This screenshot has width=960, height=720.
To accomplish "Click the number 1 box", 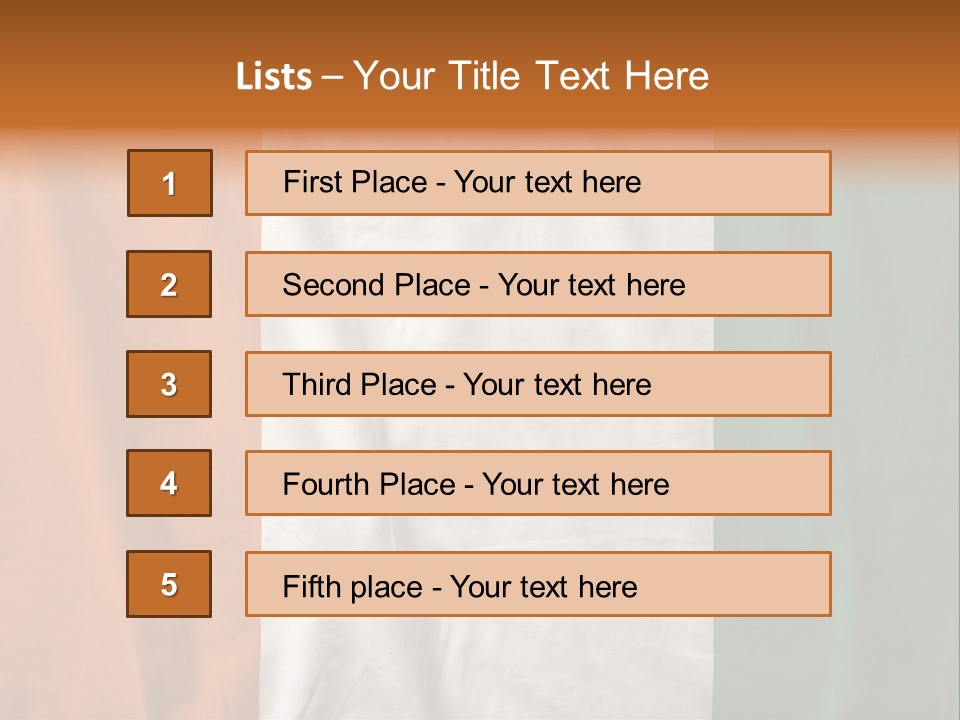I will coord(169,183).
